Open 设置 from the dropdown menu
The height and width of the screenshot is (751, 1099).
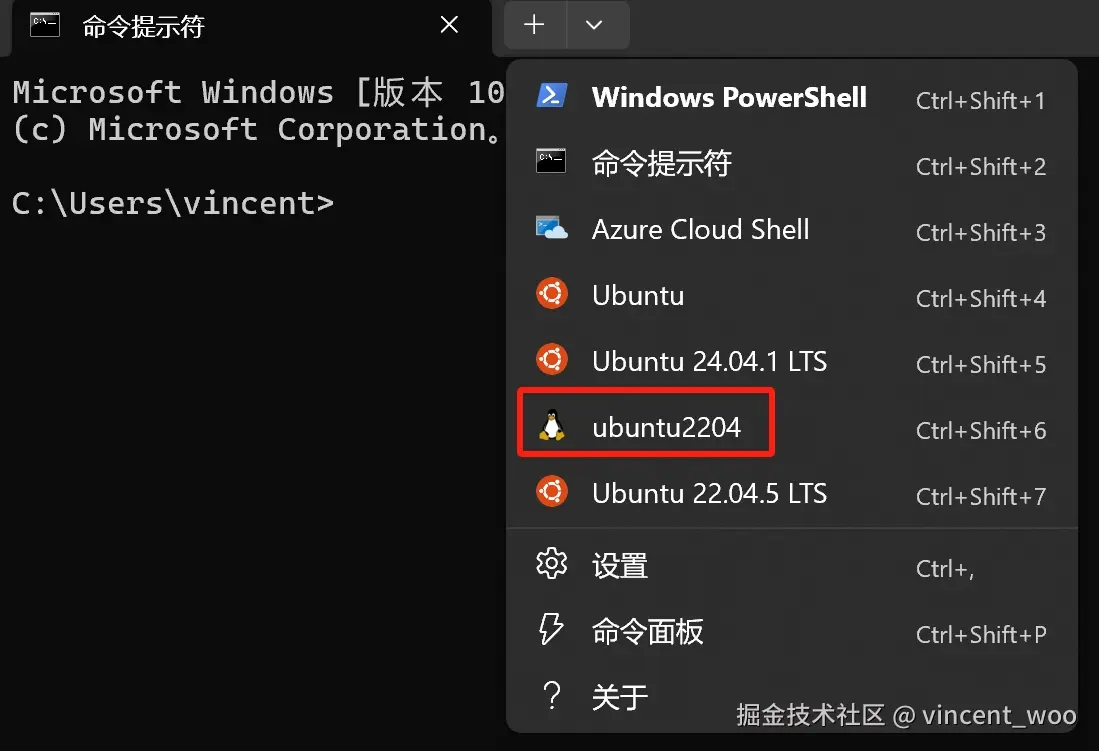coord(620,566)
